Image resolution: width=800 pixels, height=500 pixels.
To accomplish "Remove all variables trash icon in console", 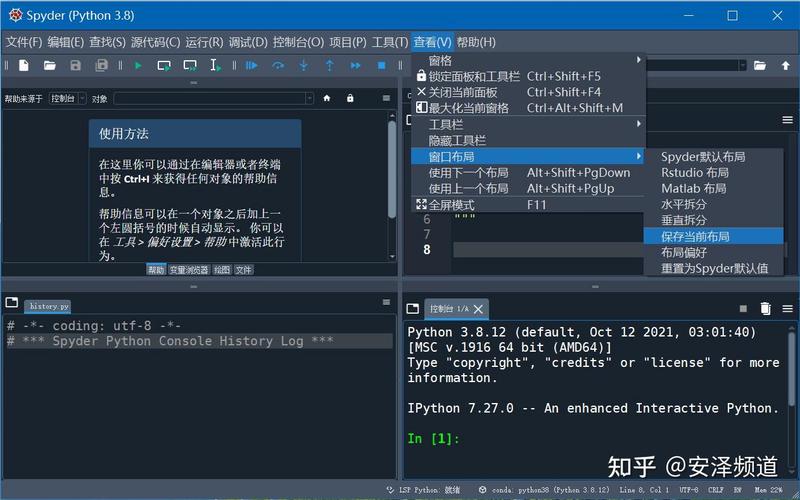I will pos(765,308).
